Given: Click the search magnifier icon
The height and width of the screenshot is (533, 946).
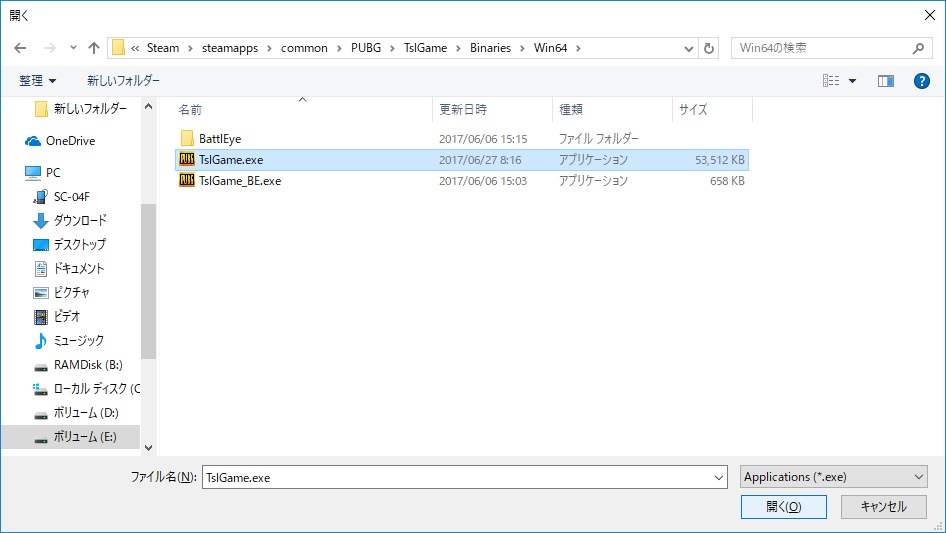Looking at the screenshot, I should pos(918,48).
